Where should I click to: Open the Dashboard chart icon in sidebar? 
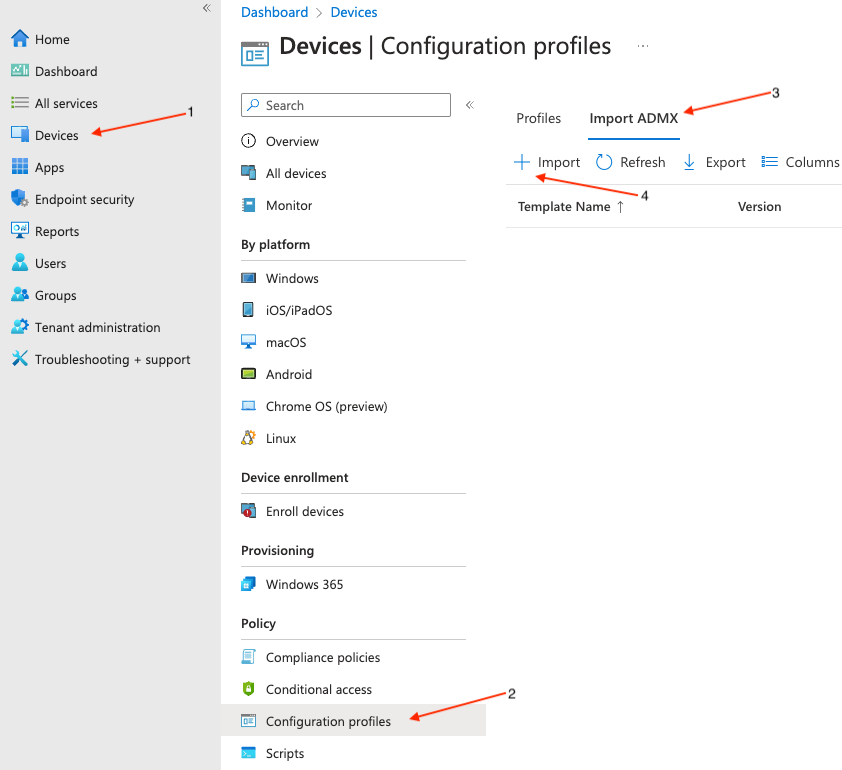(20, 70)
